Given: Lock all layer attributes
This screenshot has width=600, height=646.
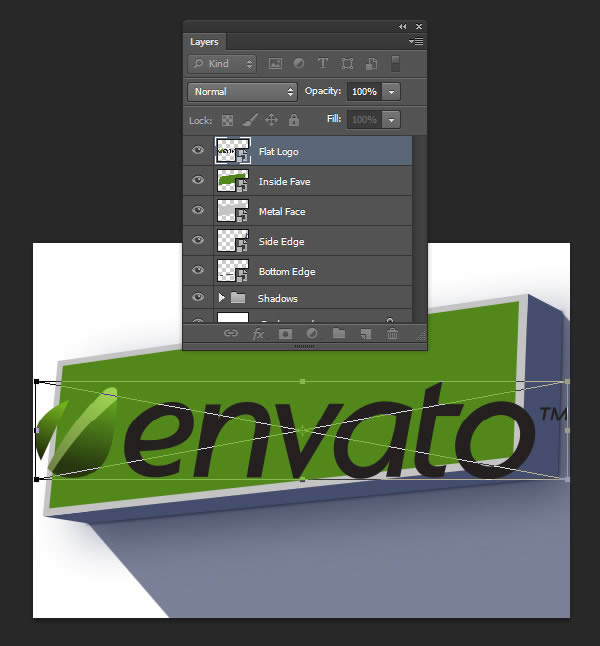Looking at the screenshot, I should click(x=293, y=120).
